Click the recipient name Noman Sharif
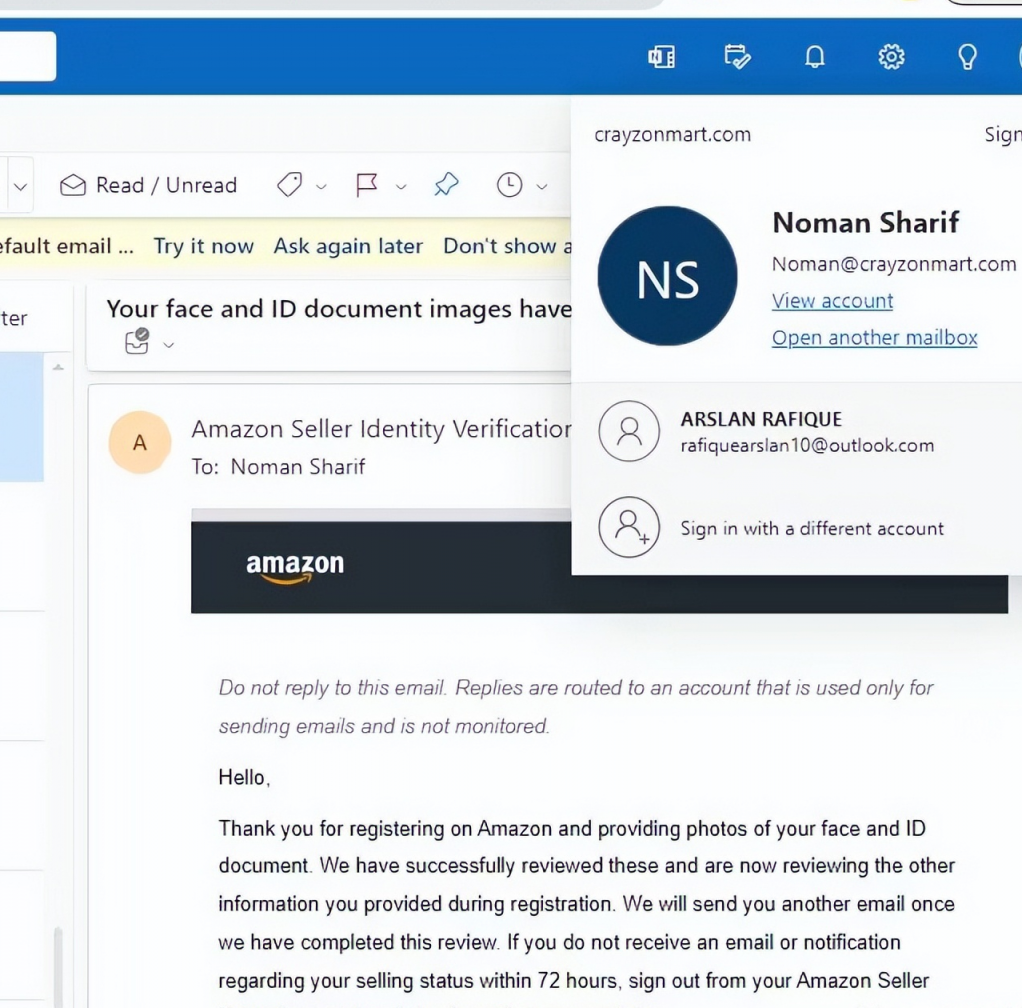The width and height of the screenshot is (1022, 1008). [298, 467]
